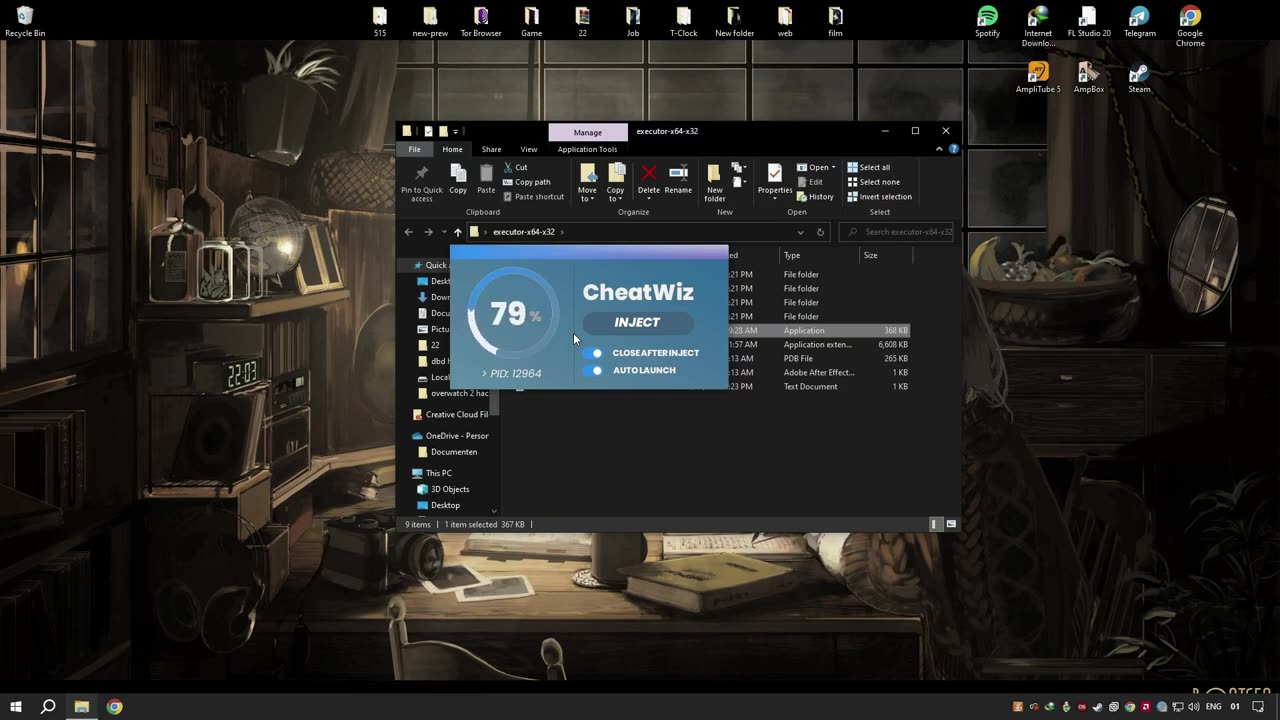The width and height of the screenshot is (1280, 720).
Task: Open Creative Cloud Files in navigation pane
Action: click(450, 414)
